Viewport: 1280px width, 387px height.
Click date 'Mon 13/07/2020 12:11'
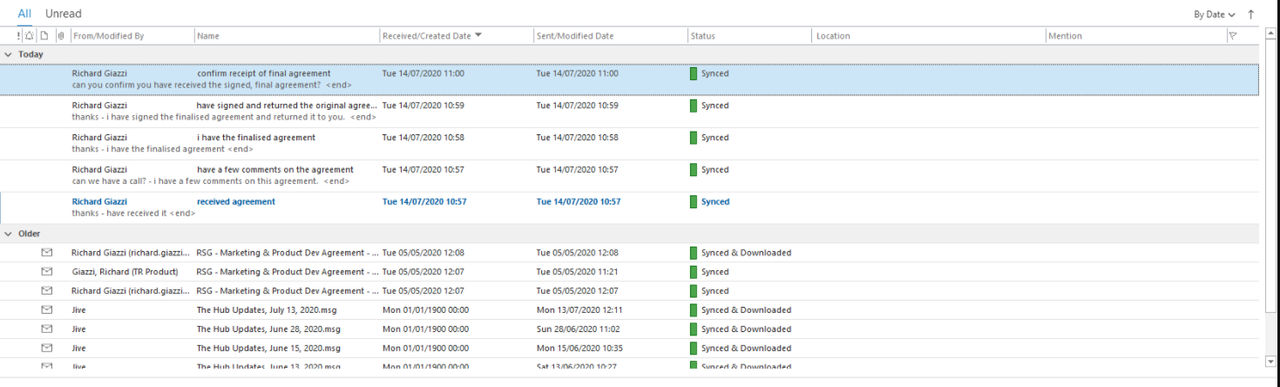point(580,310)
